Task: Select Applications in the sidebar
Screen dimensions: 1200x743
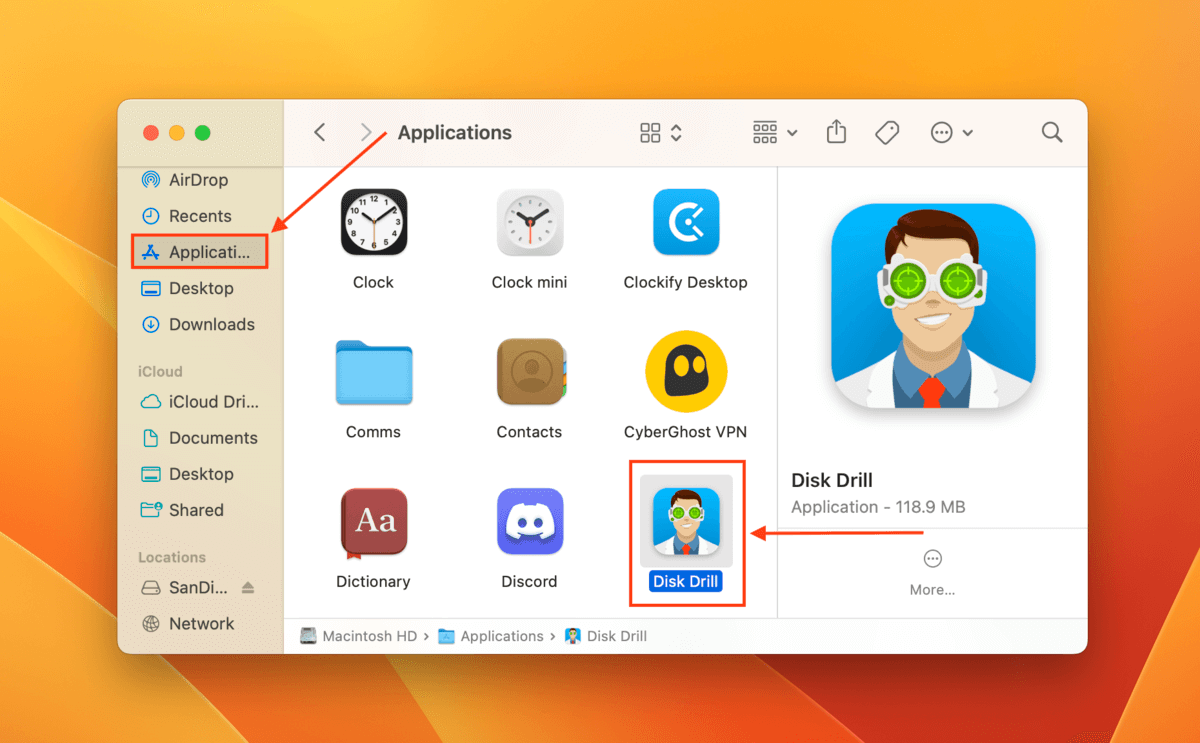Action: 200,252
